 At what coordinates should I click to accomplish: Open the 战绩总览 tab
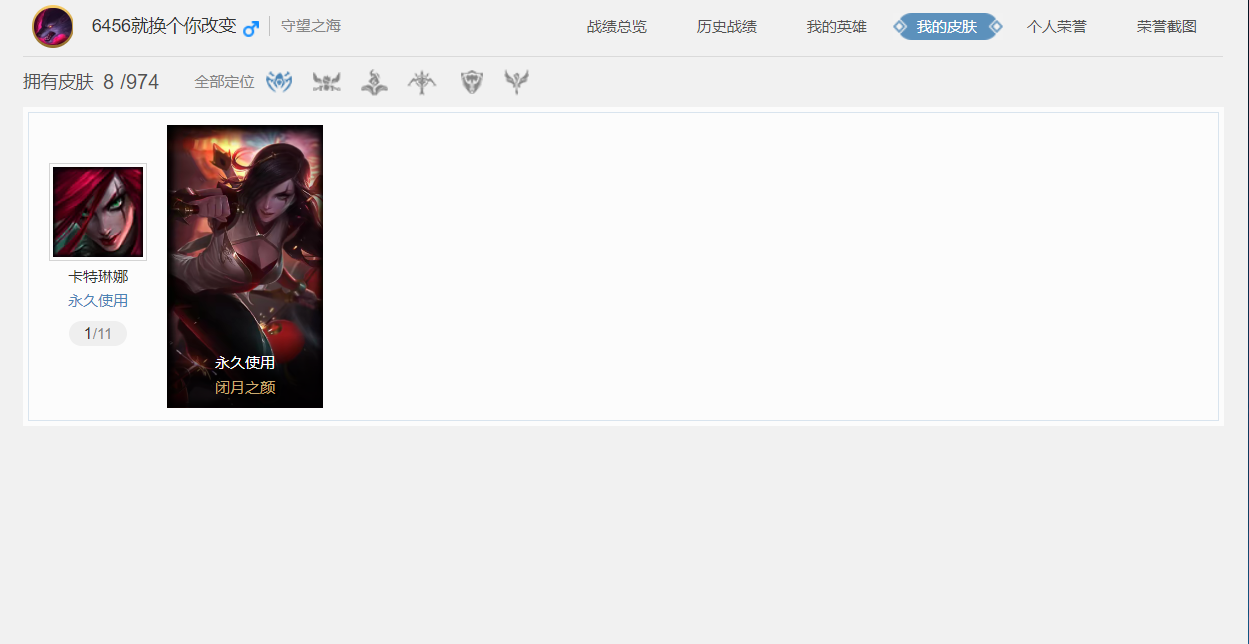coord(617,27)
